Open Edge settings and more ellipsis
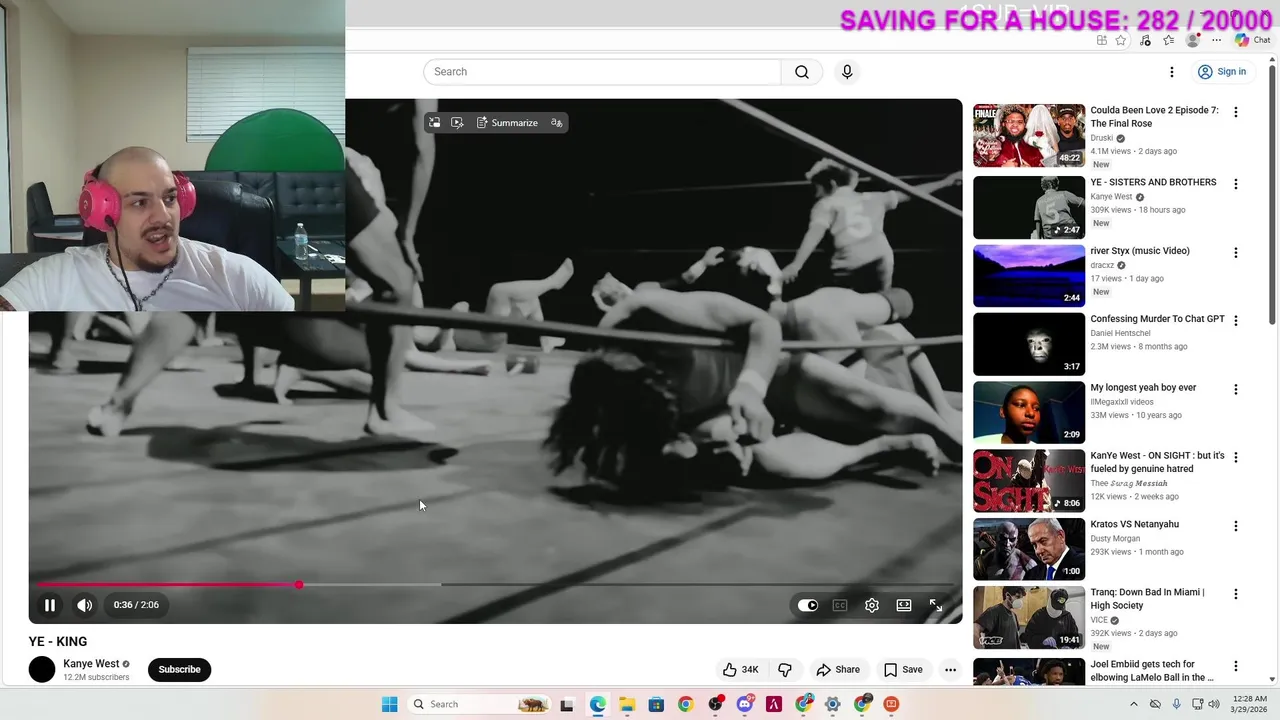 pos(1216,40)
